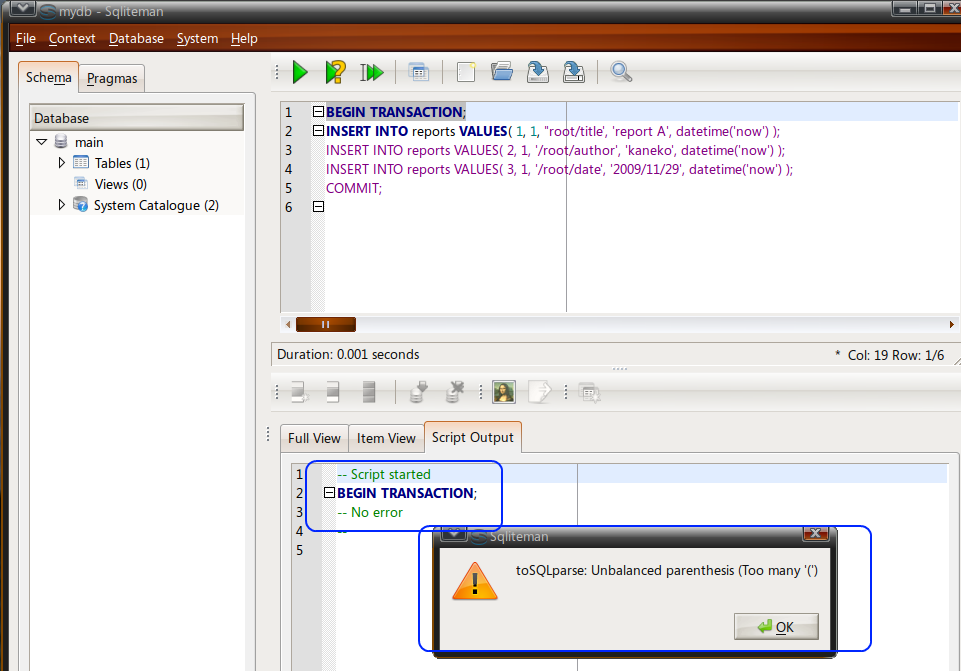Click the duplicate row icon in the results toolbar
Screen dimensions: 961x671
click(x=333, y=392)
